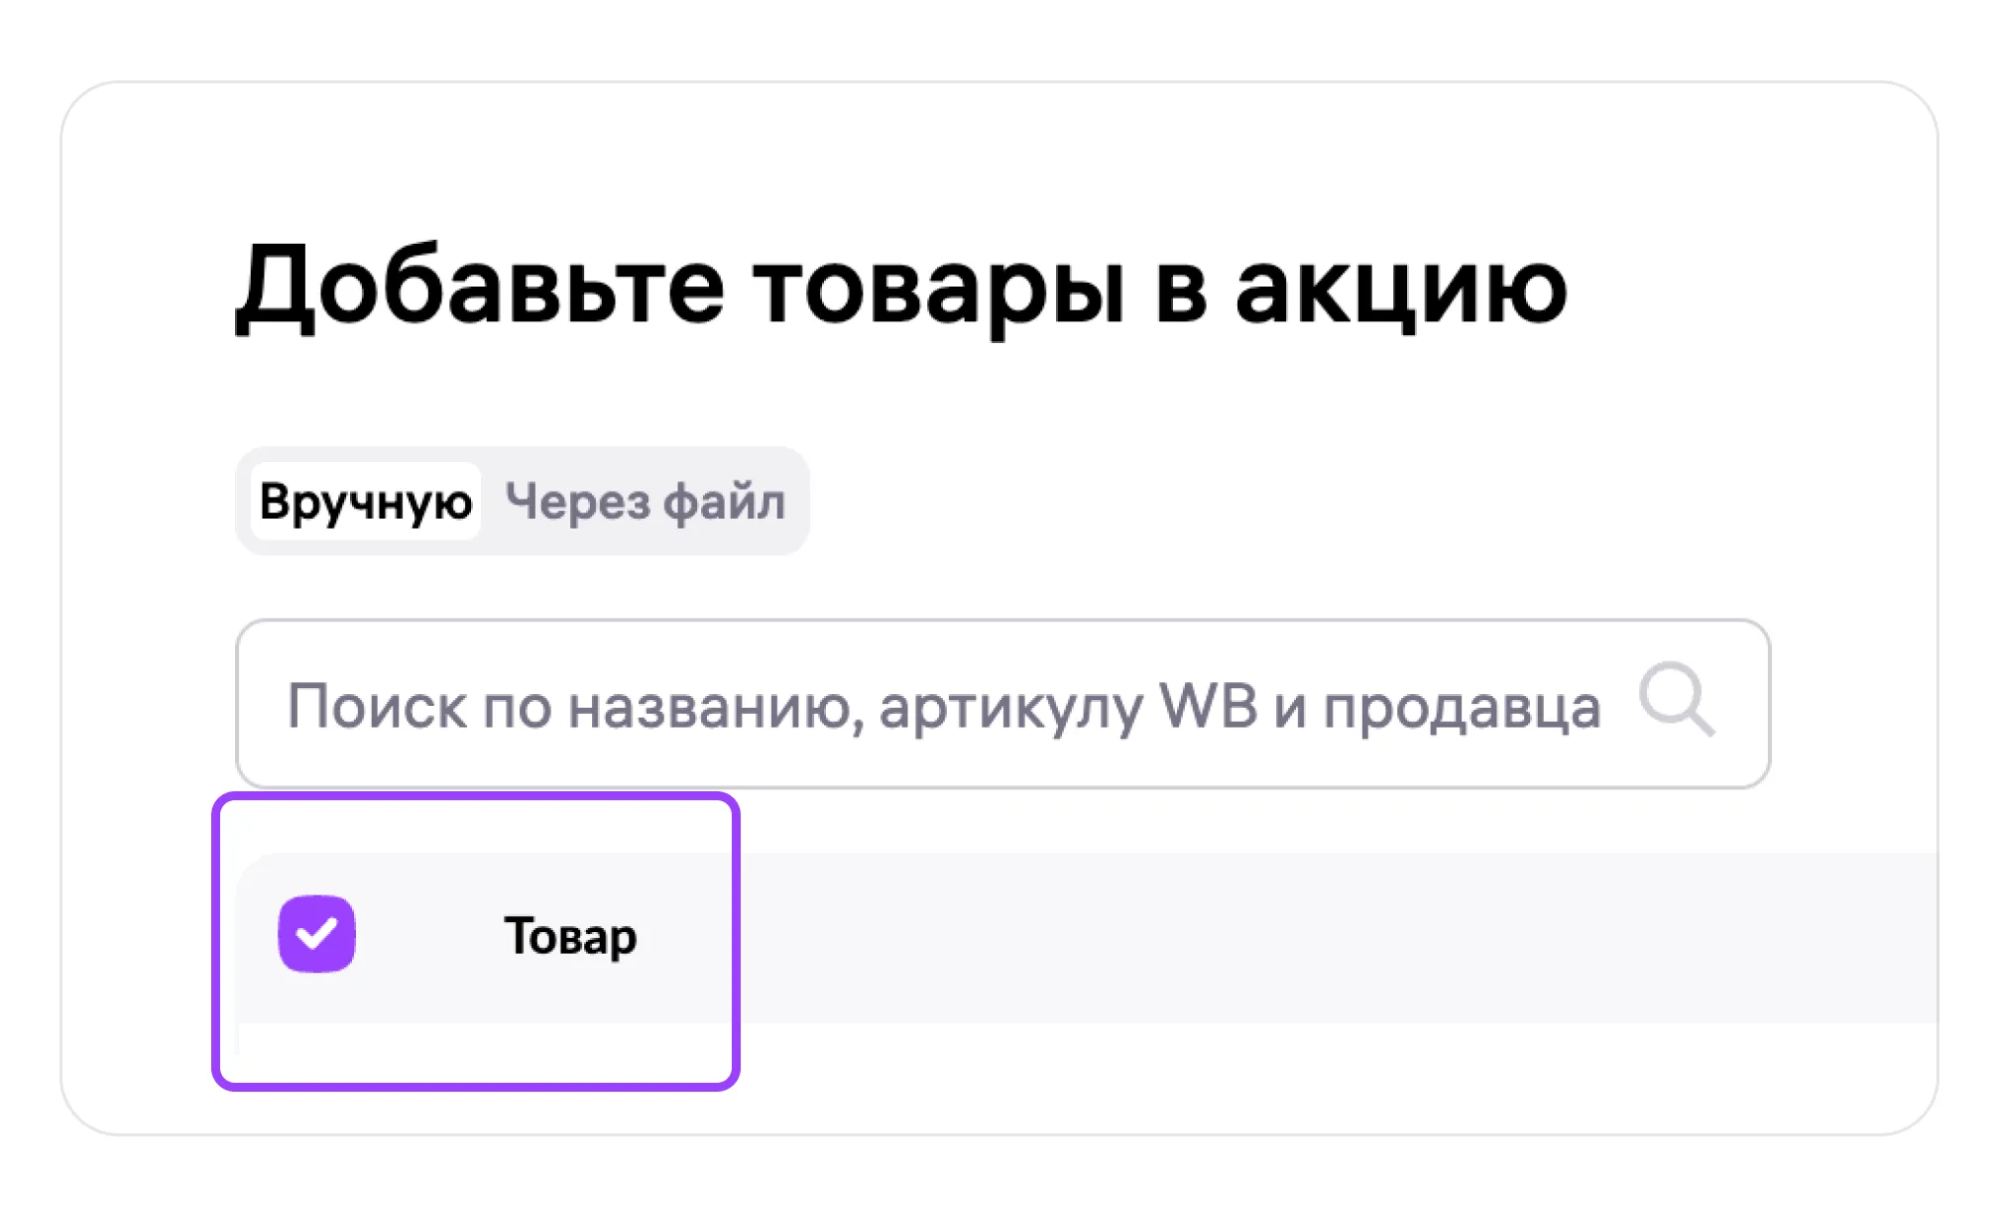Click the Товар label in table header

tap(570, 936)
